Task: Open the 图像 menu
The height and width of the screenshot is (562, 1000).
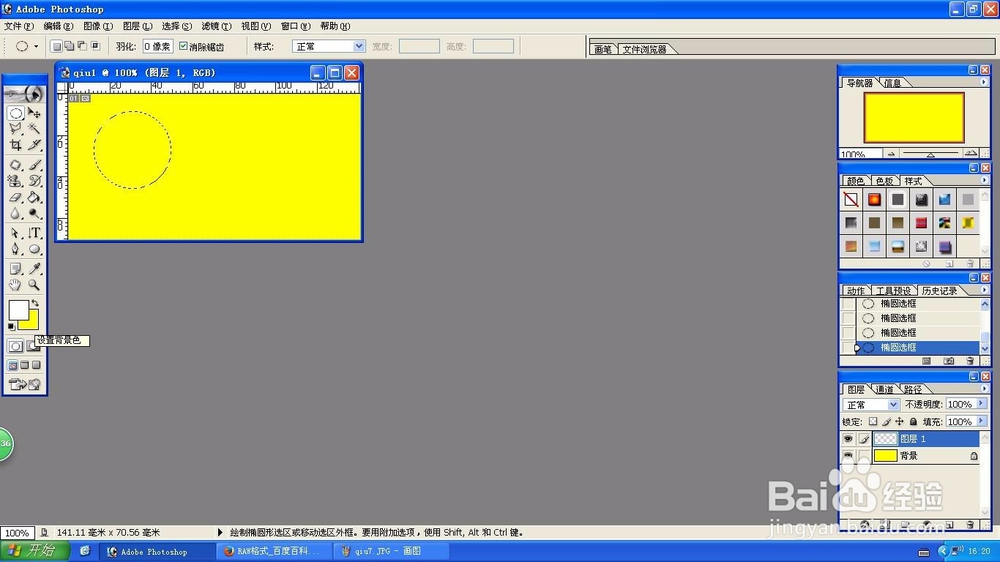Action: tap(98, 26)
